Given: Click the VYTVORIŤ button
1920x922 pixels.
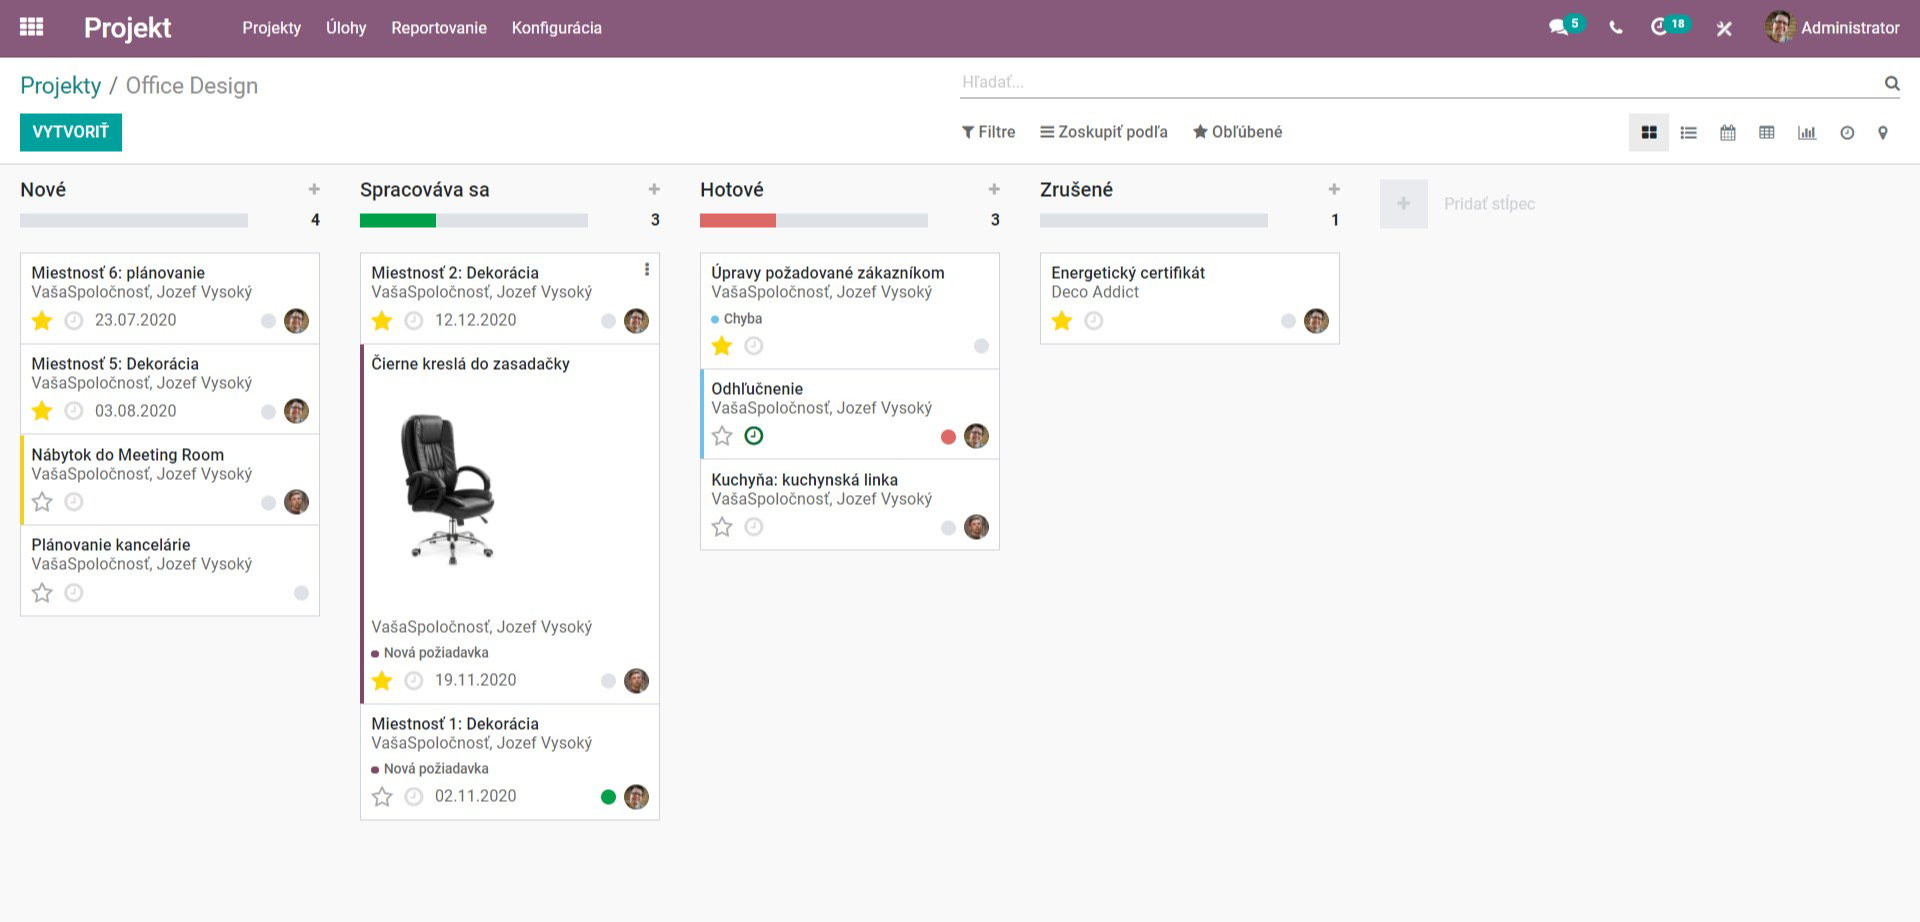Looking at the screenshot, I should [71, 132].
